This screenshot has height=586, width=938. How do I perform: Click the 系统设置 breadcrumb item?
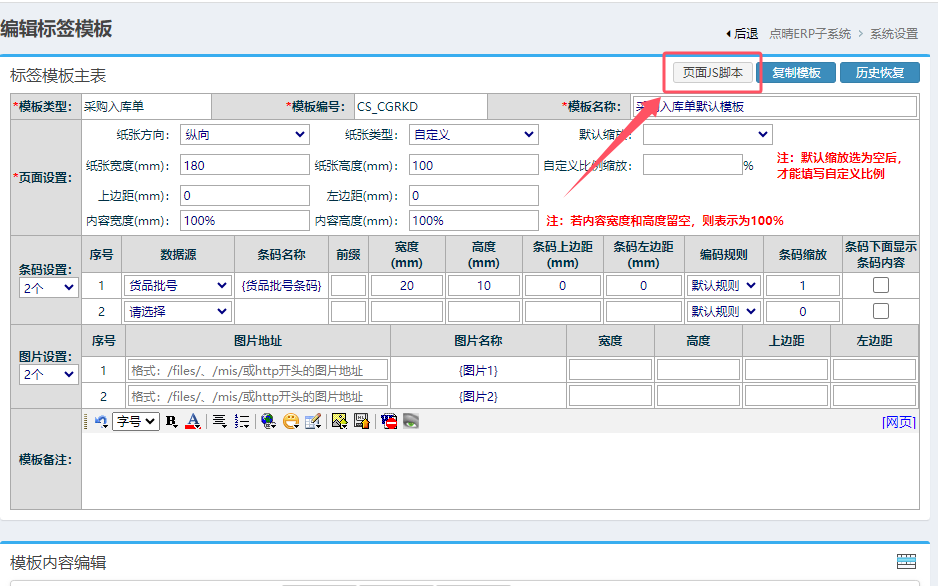tap(893, 33)
